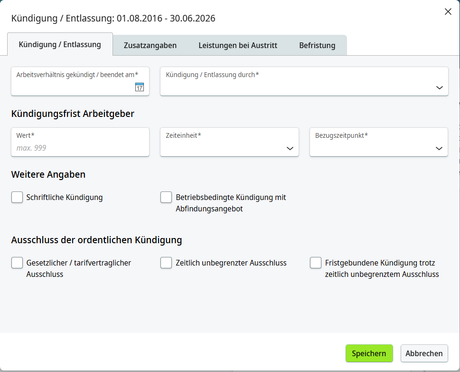Image resolution: width=460 pixels, height=372 pixels.
Task: Open the Bezugszeitpunkt dropdown
Action: (x=379, y=142)
